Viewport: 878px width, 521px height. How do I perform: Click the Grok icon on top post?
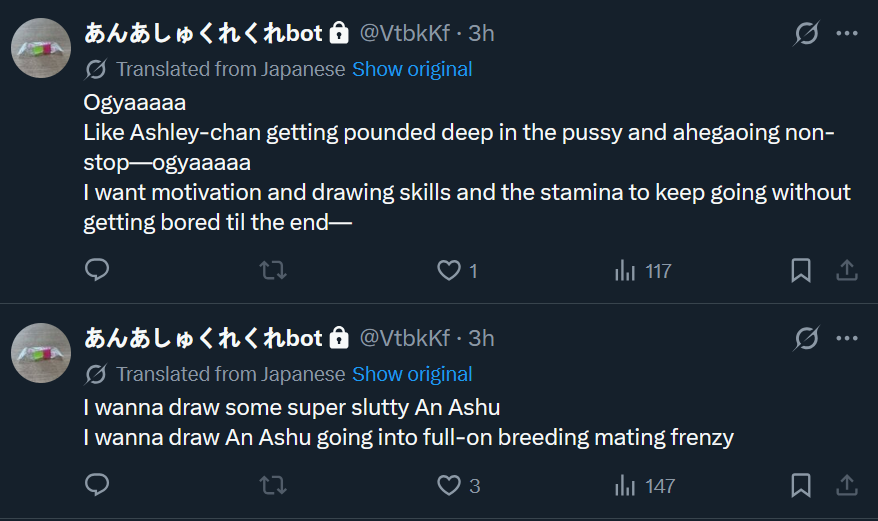[806, 34]
